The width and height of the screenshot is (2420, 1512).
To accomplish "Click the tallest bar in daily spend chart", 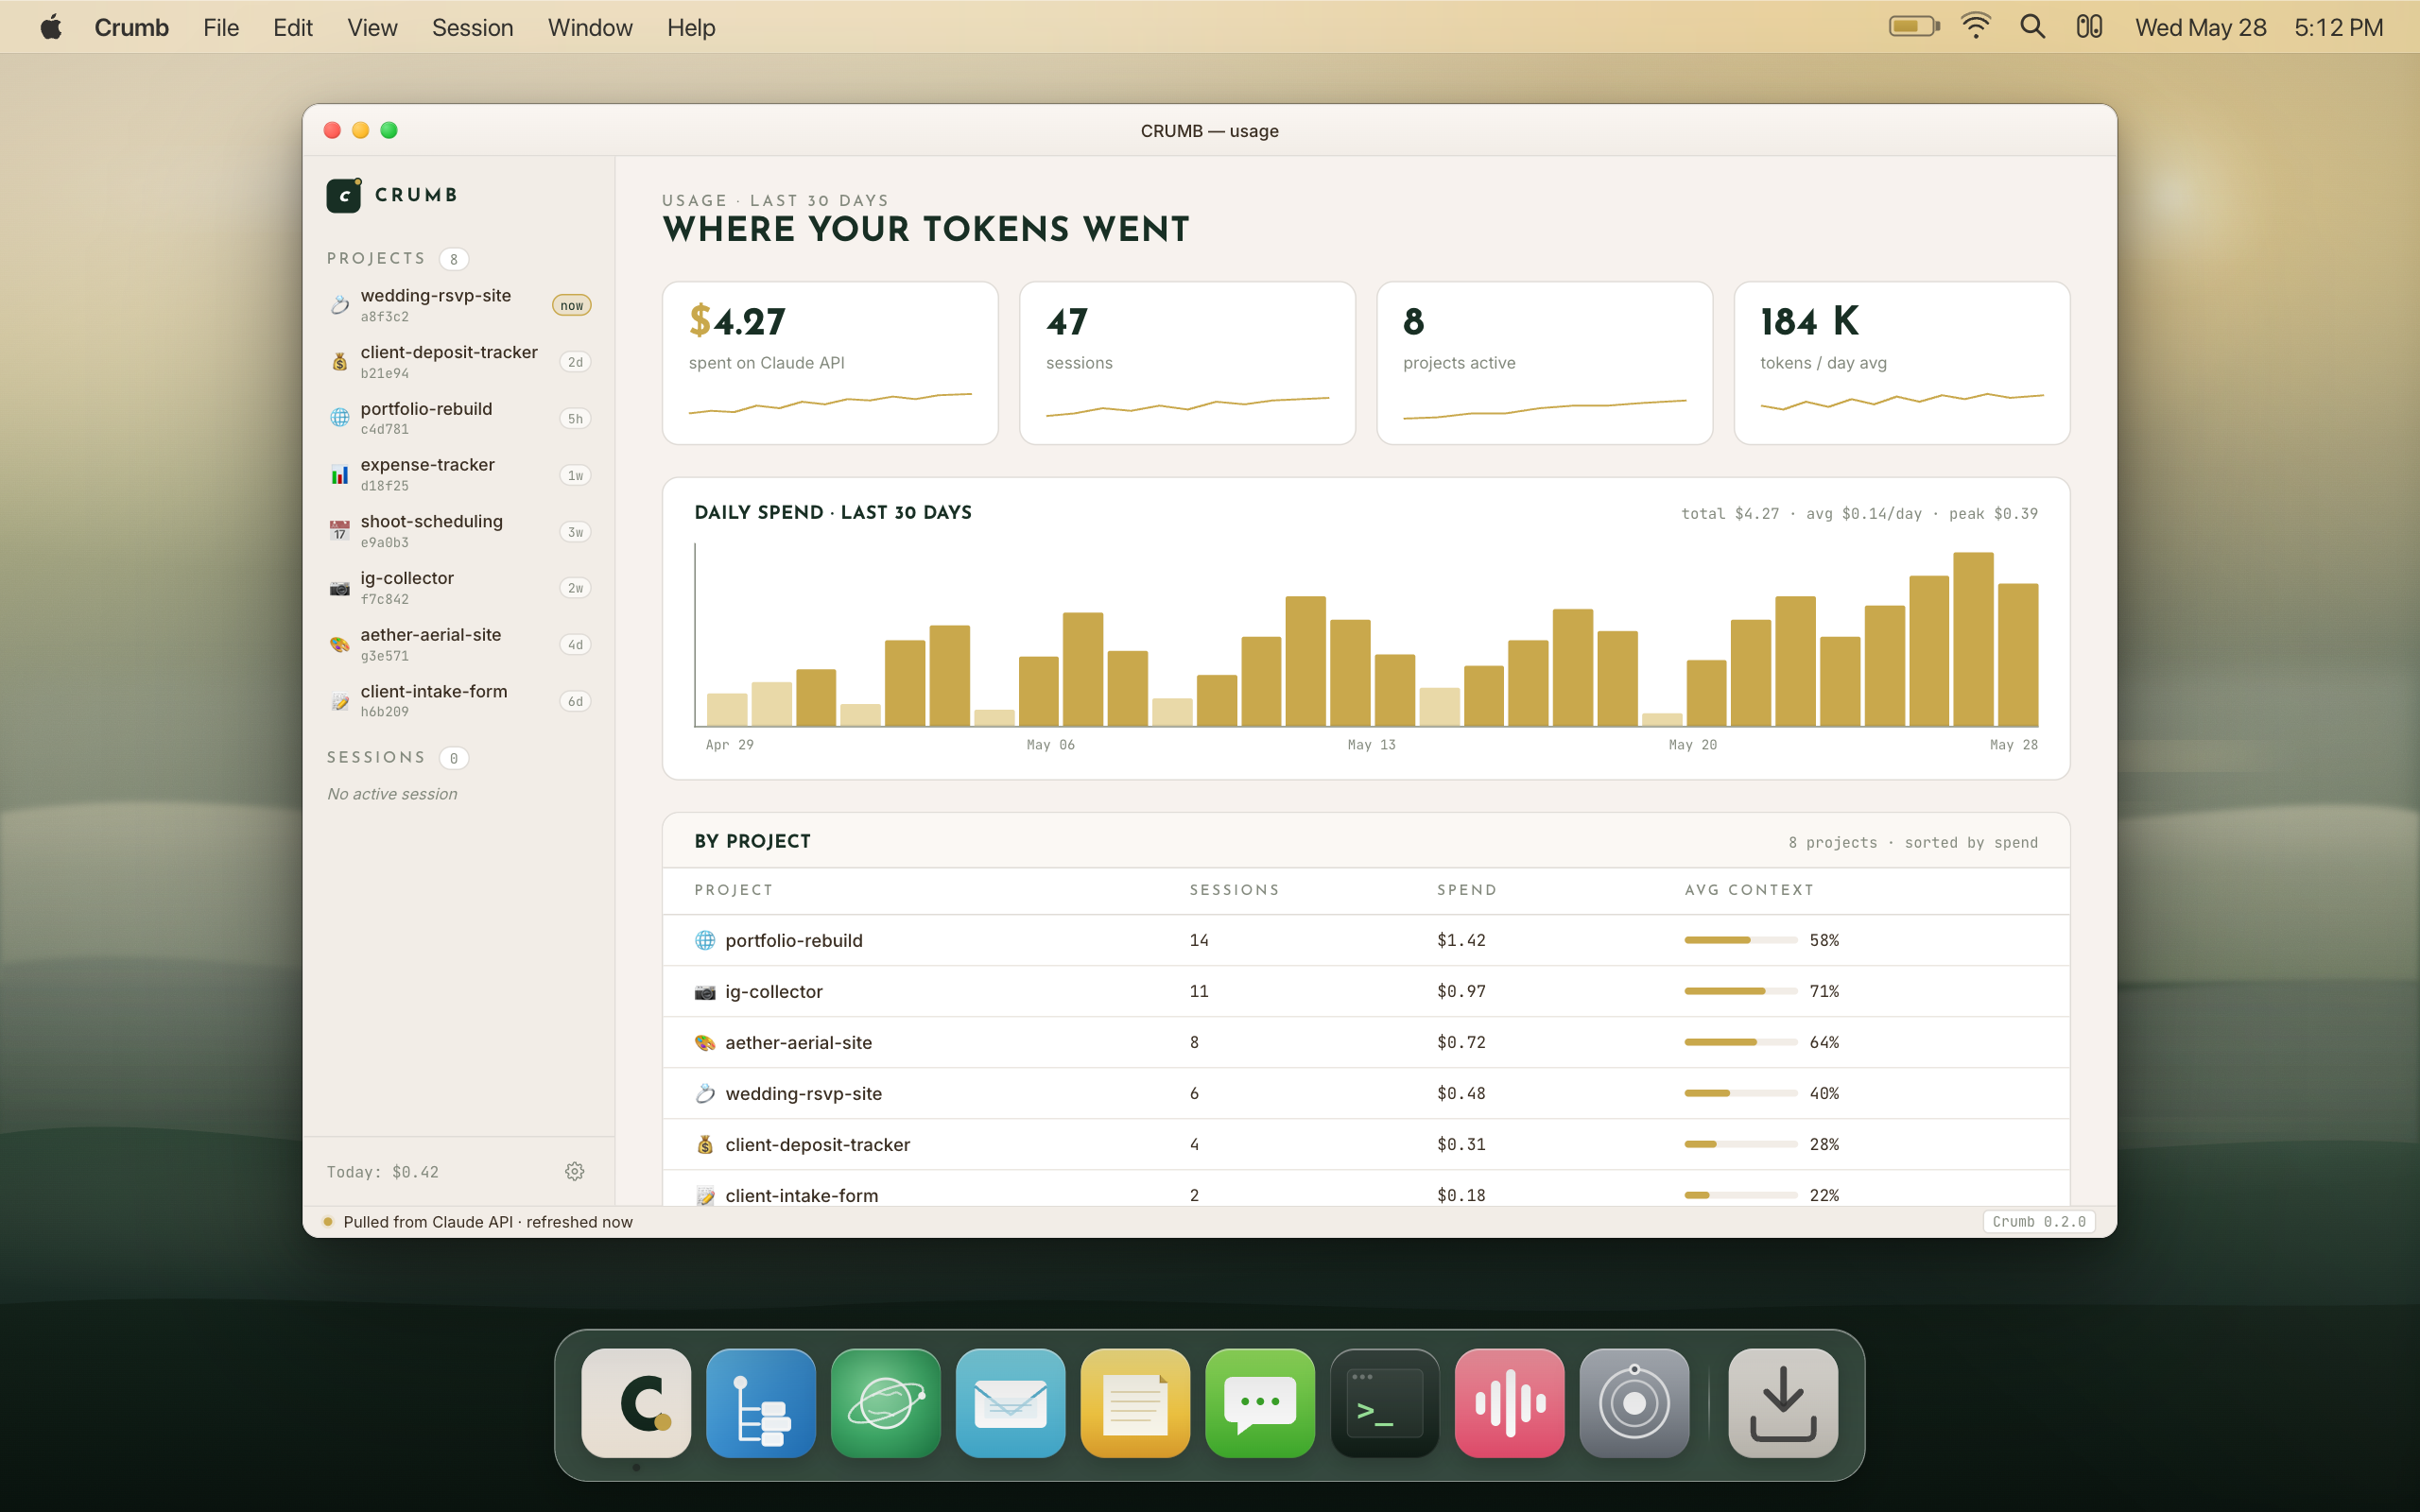I will tap(1973, 639).
